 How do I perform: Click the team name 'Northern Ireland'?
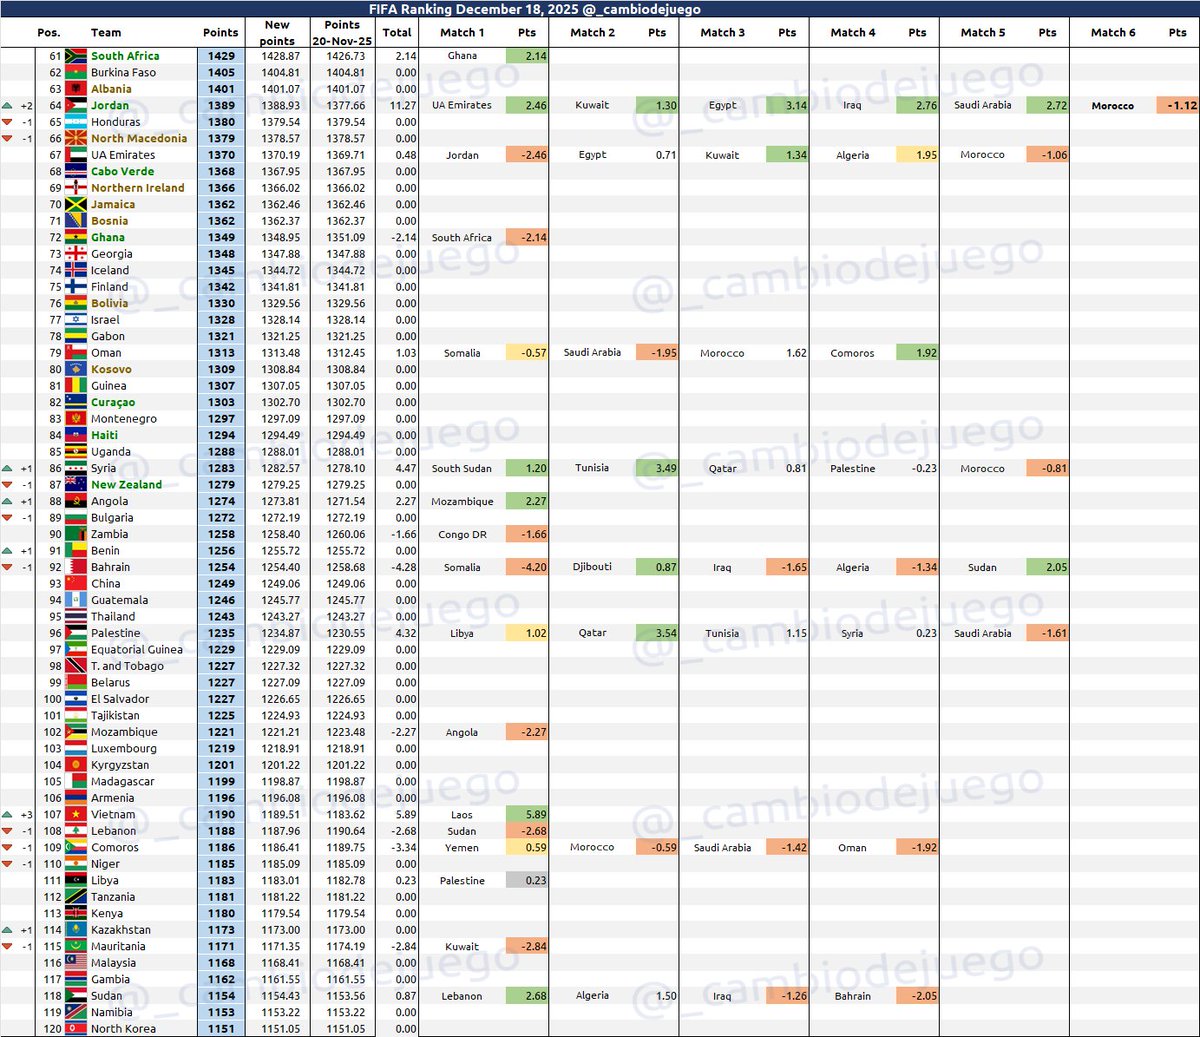click(x=138, y=188)
